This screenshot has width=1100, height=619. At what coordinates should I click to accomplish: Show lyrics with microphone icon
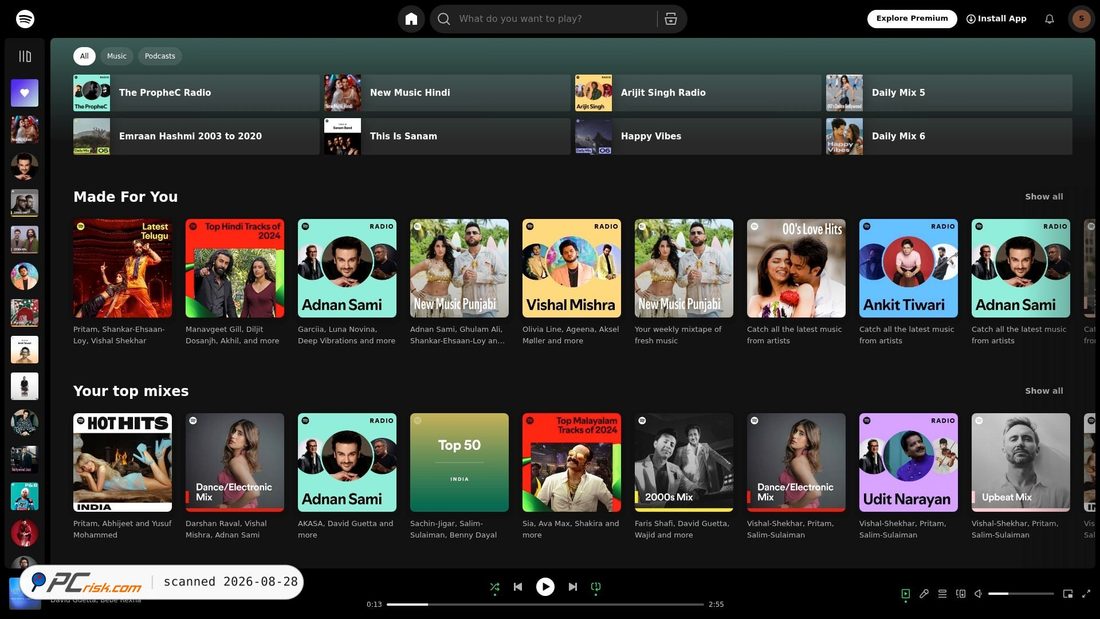coord(924,594)
